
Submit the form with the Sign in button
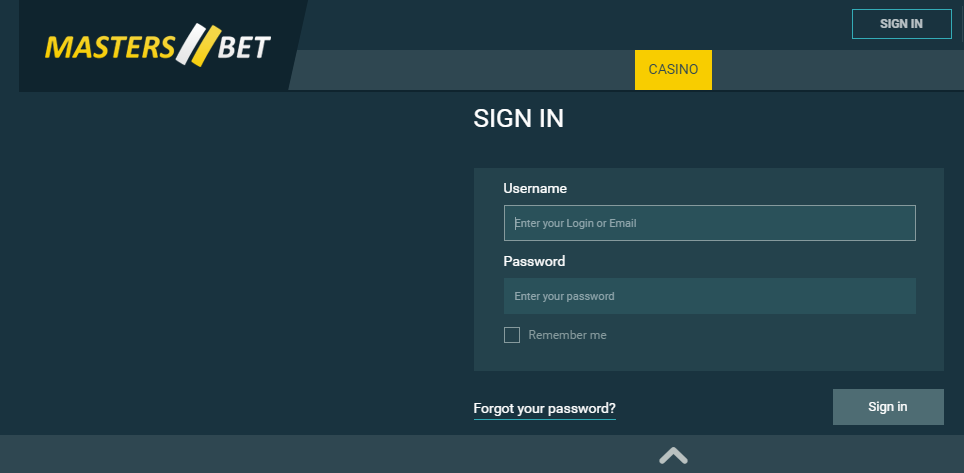tap(888, 407)
